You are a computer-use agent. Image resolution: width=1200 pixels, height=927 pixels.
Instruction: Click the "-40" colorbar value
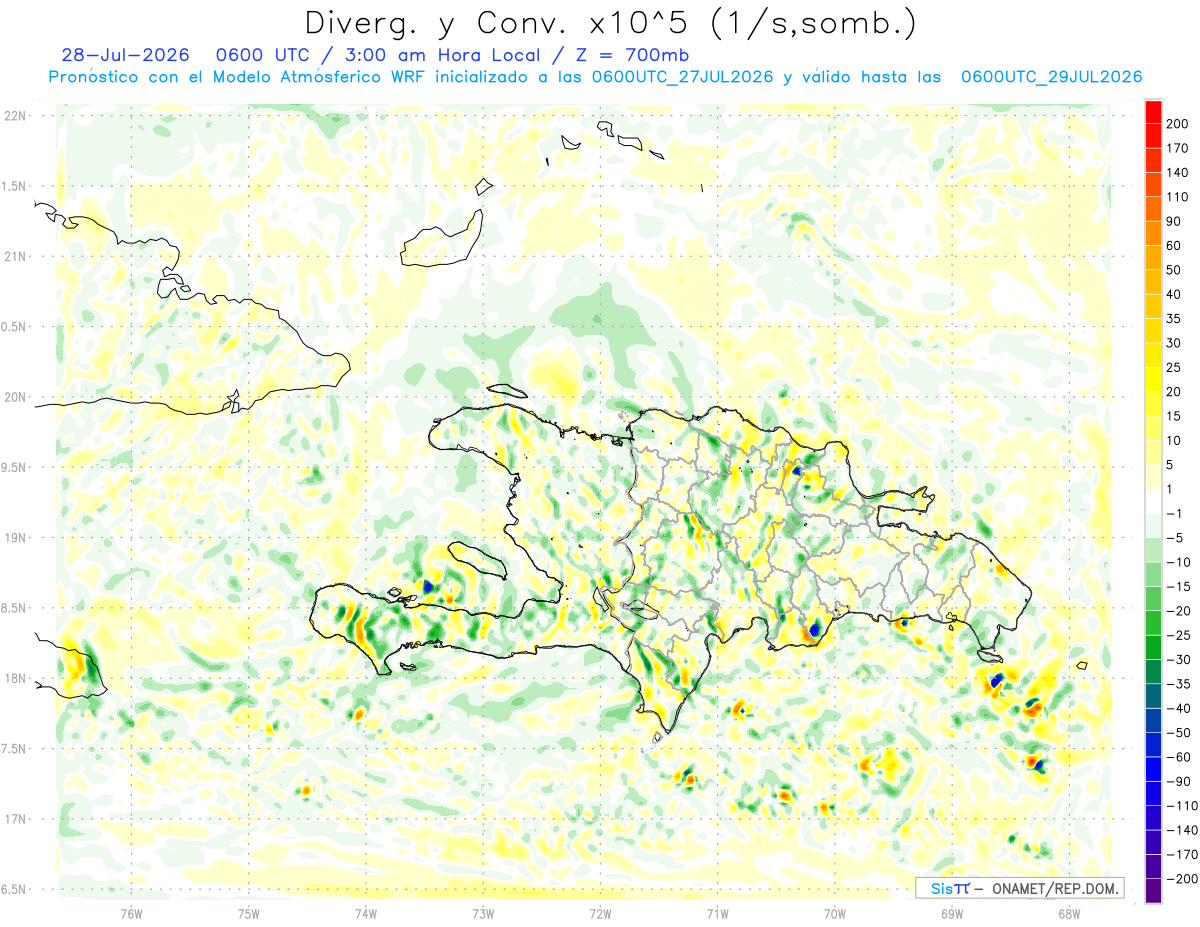point(1177,710)
